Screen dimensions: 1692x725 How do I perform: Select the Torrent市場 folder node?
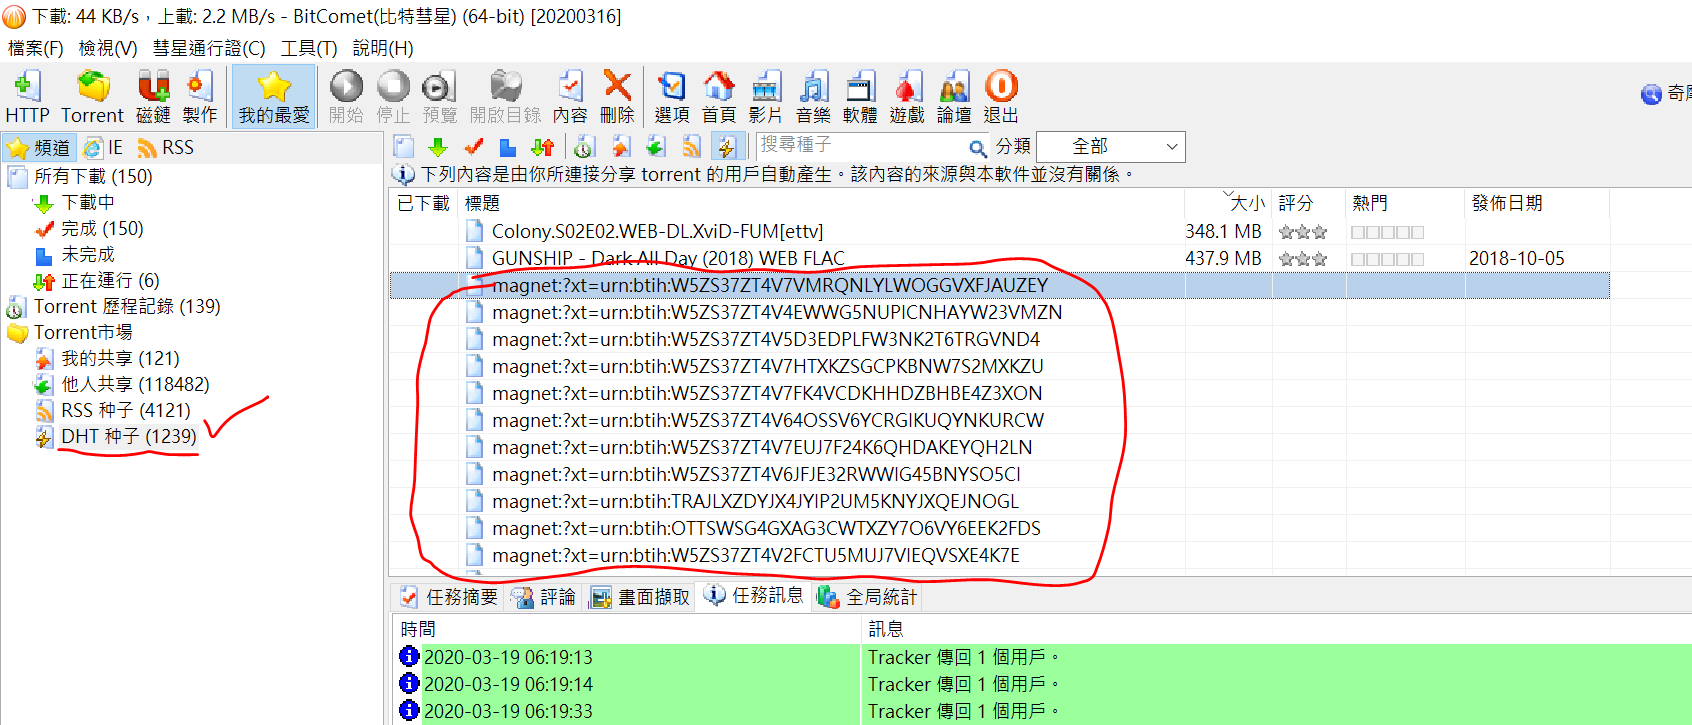click(83, 332)
